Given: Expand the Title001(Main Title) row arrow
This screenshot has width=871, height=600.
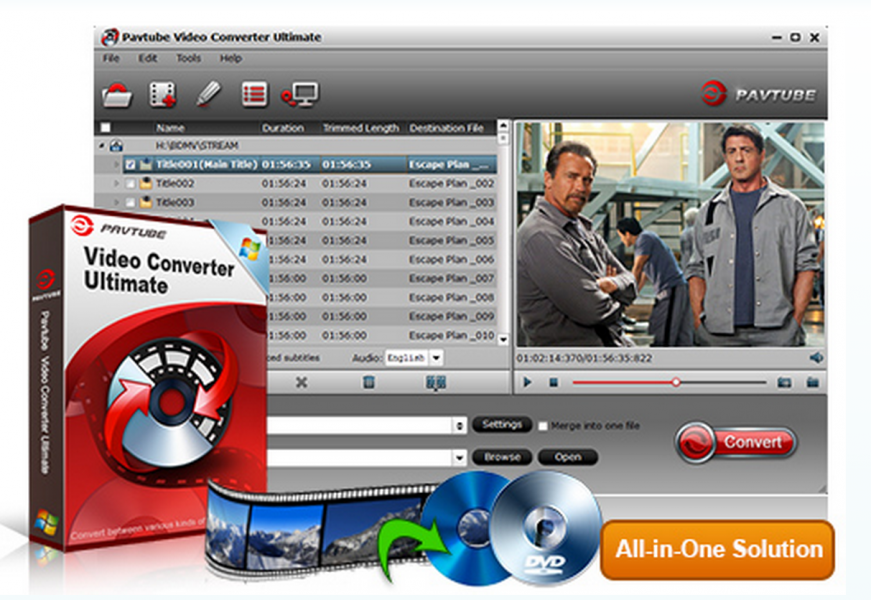Looking at the screenshot, I should coord(116,164).
